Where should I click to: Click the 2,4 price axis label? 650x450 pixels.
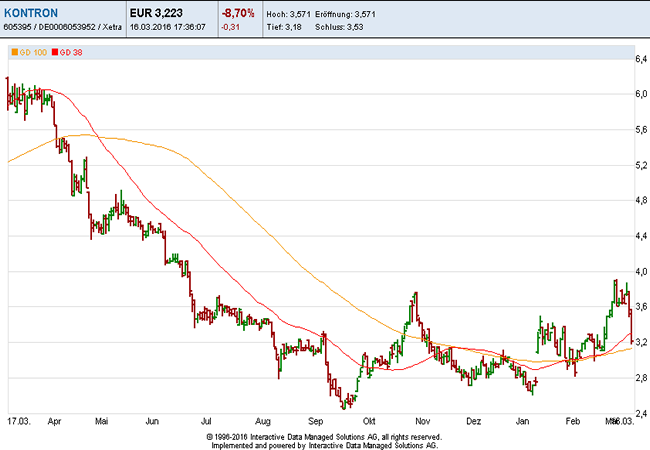tap(641, 414)
